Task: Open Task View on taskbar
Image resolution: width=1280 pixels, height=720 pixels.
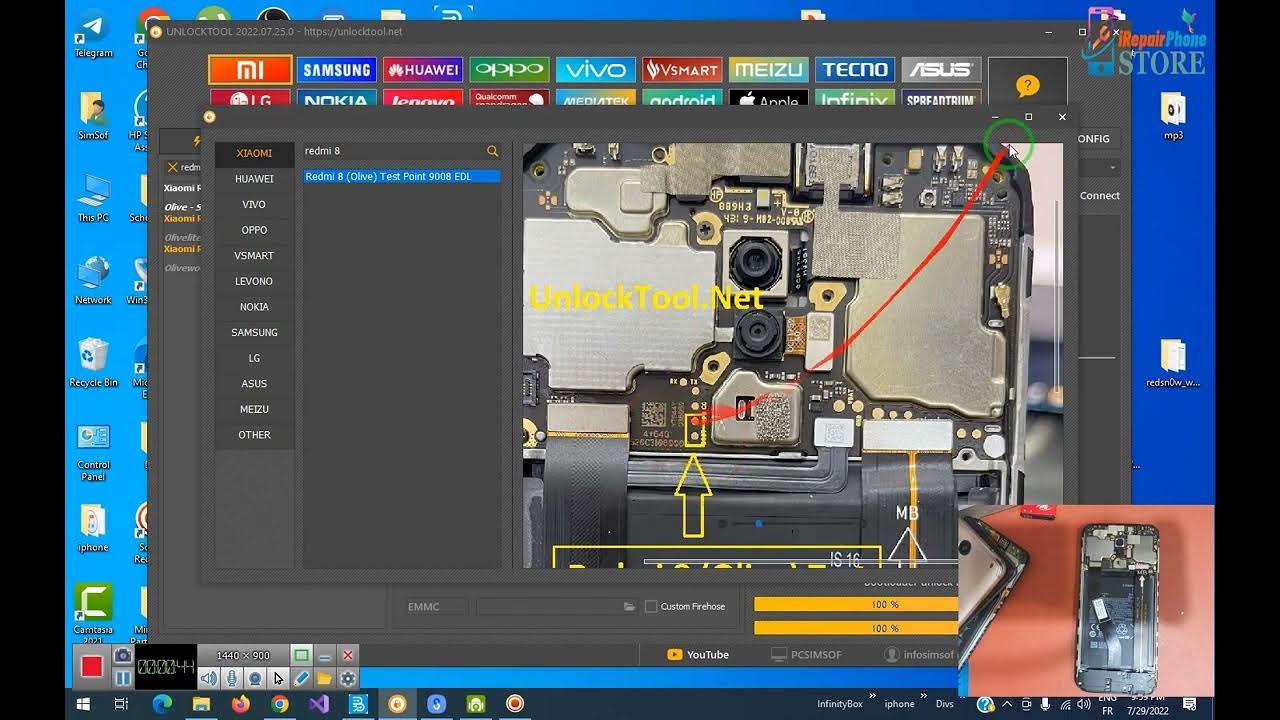Action: pos(121,704)
